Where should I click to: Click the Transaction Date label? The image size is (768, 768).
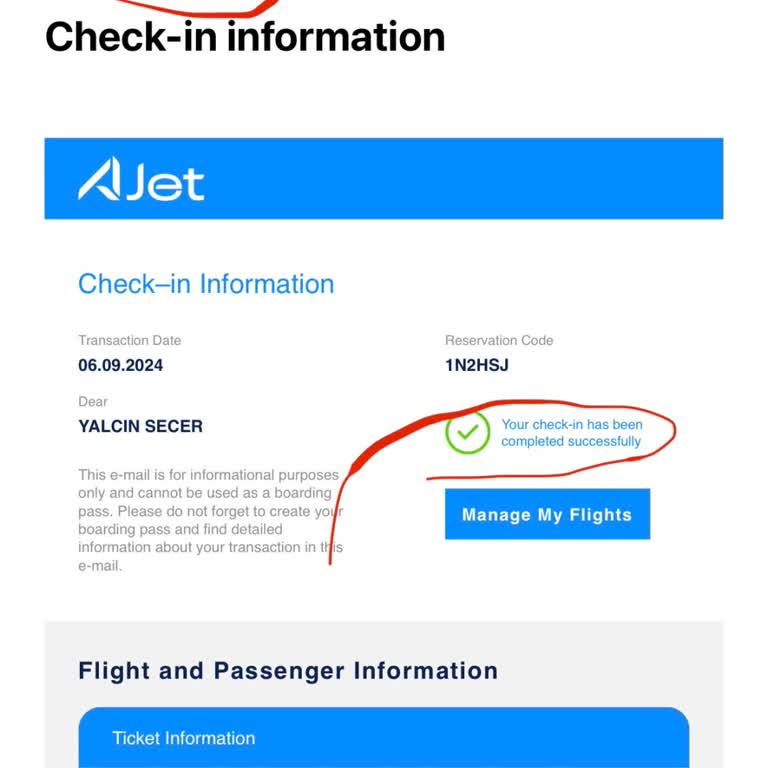tap(130, 341)
